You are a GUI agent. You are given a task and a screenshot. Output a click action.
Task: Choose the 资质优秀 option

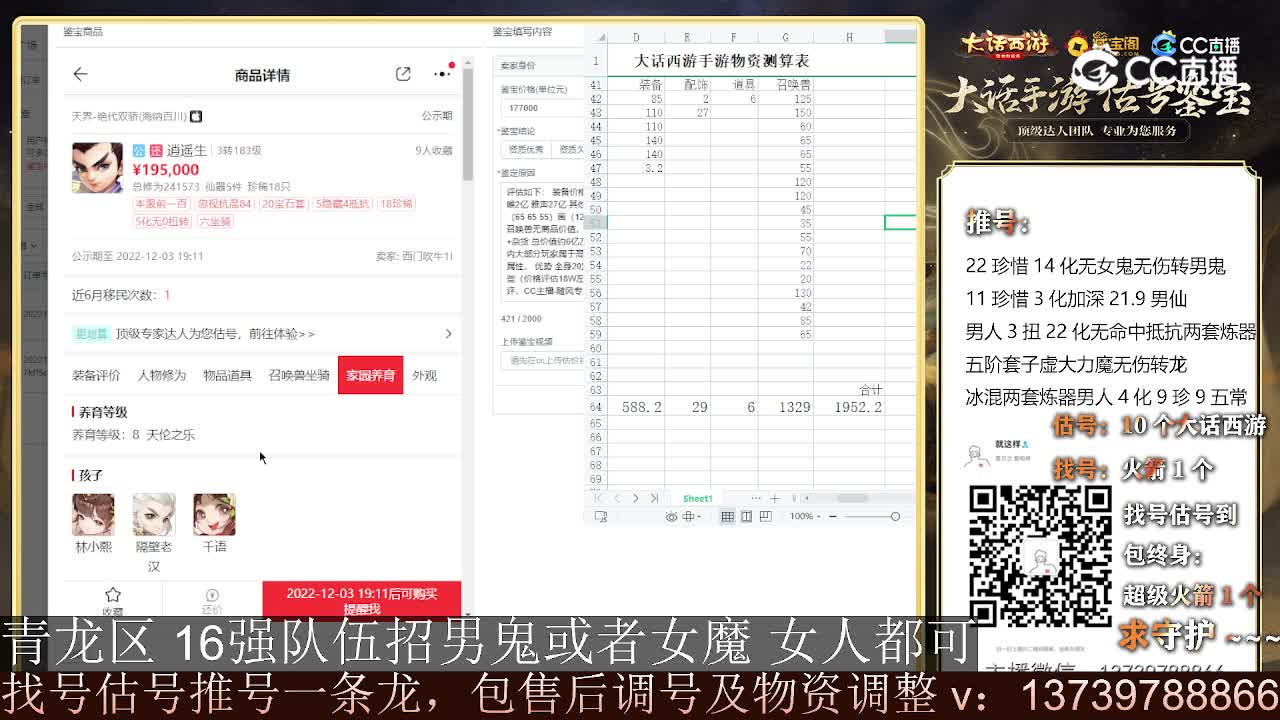(x=526, y=149)
